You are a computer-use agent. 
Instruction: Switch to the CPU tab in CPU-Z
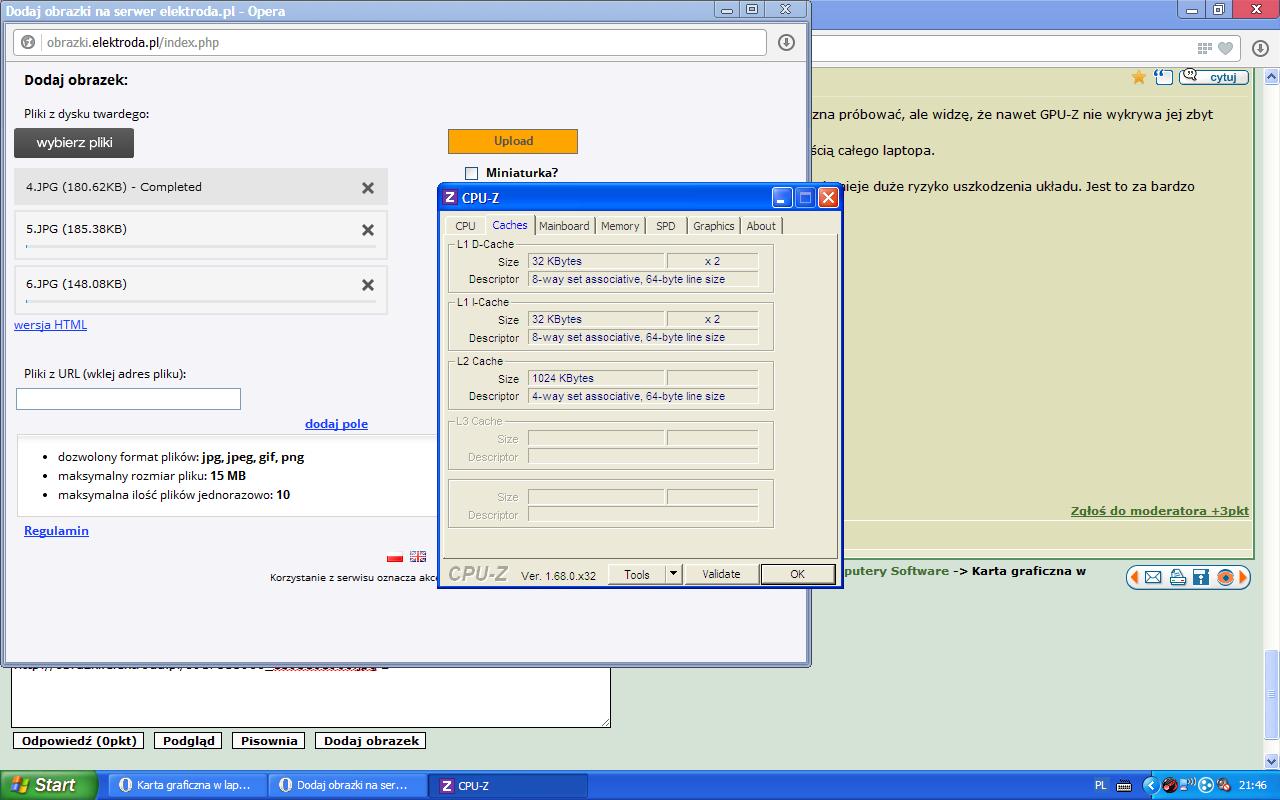[x=465, y=226]
